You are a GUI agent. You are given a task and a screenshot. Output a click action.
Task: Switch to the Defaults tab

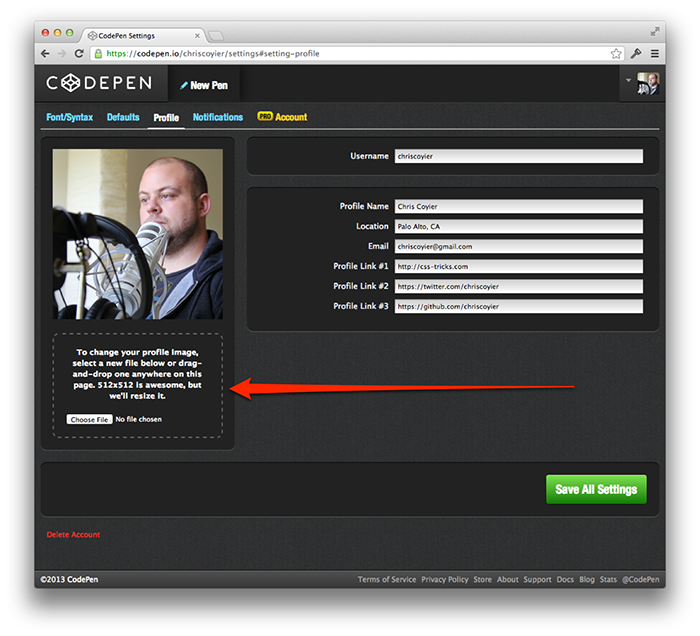point(123,117)
